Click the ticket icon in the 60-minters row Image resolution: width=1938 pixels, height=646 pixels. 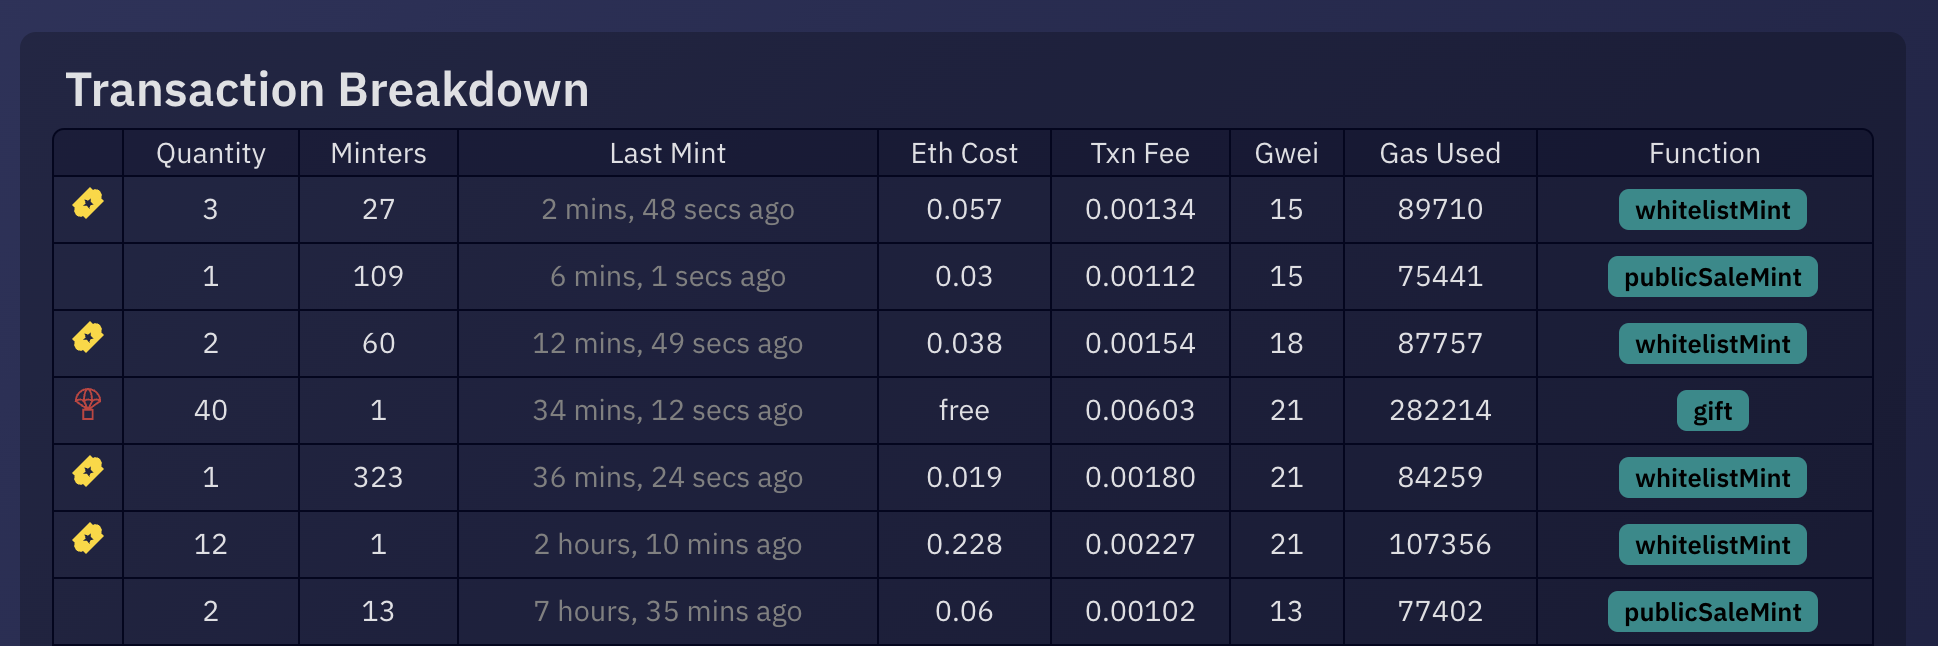click(88, 338)
